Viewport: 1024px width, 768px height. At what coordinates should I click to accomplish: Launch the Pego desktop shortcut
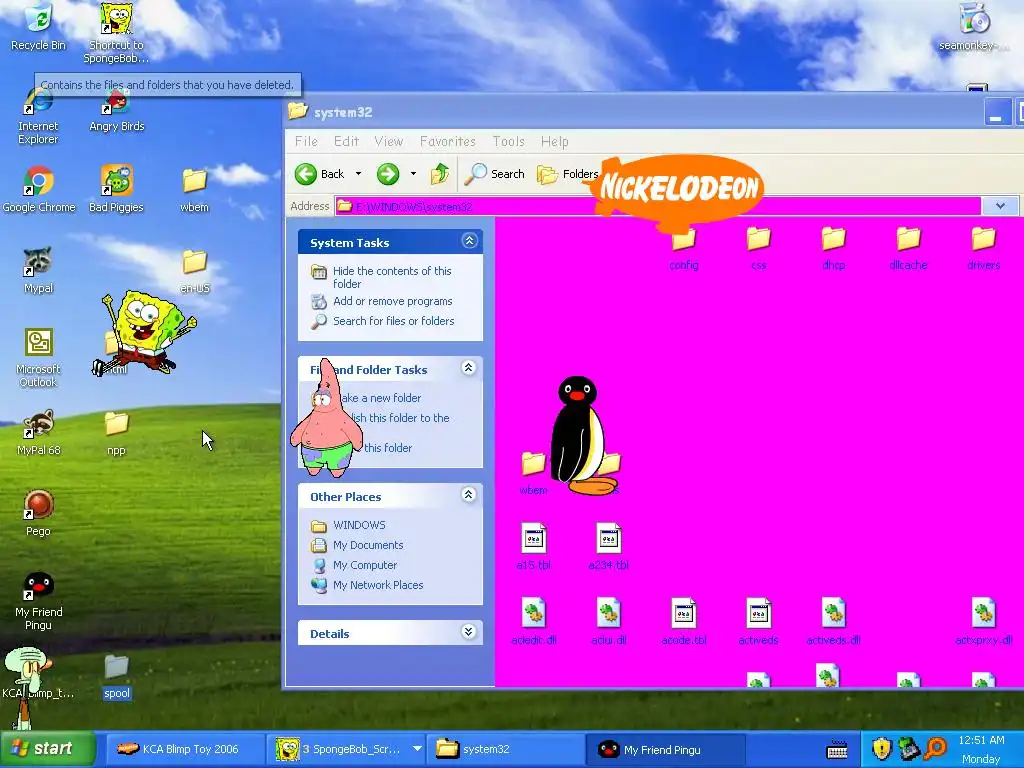(39, 513)
